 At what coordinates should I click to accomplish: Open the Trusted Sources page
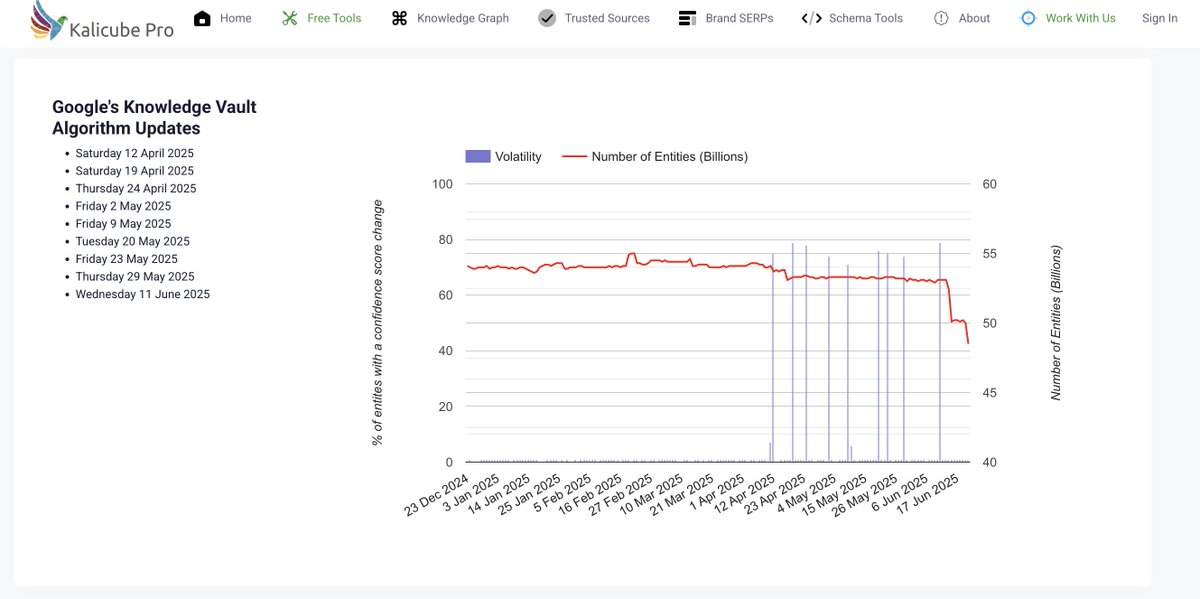(607, 18)
